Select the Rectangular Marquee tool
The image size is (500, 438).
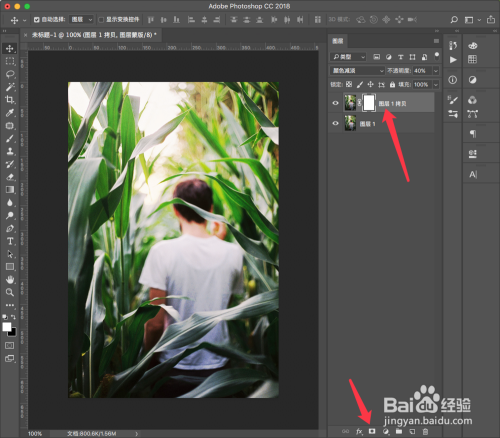[x=10, y=61]
